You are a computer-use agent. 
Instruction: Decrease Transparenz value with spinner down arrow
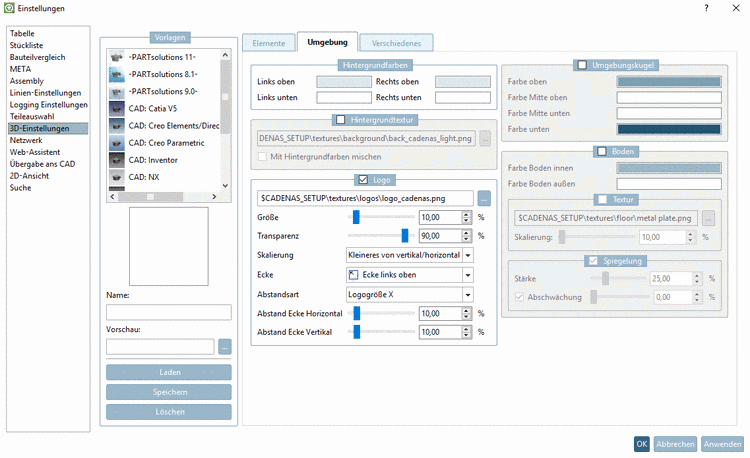click(466, 239)
